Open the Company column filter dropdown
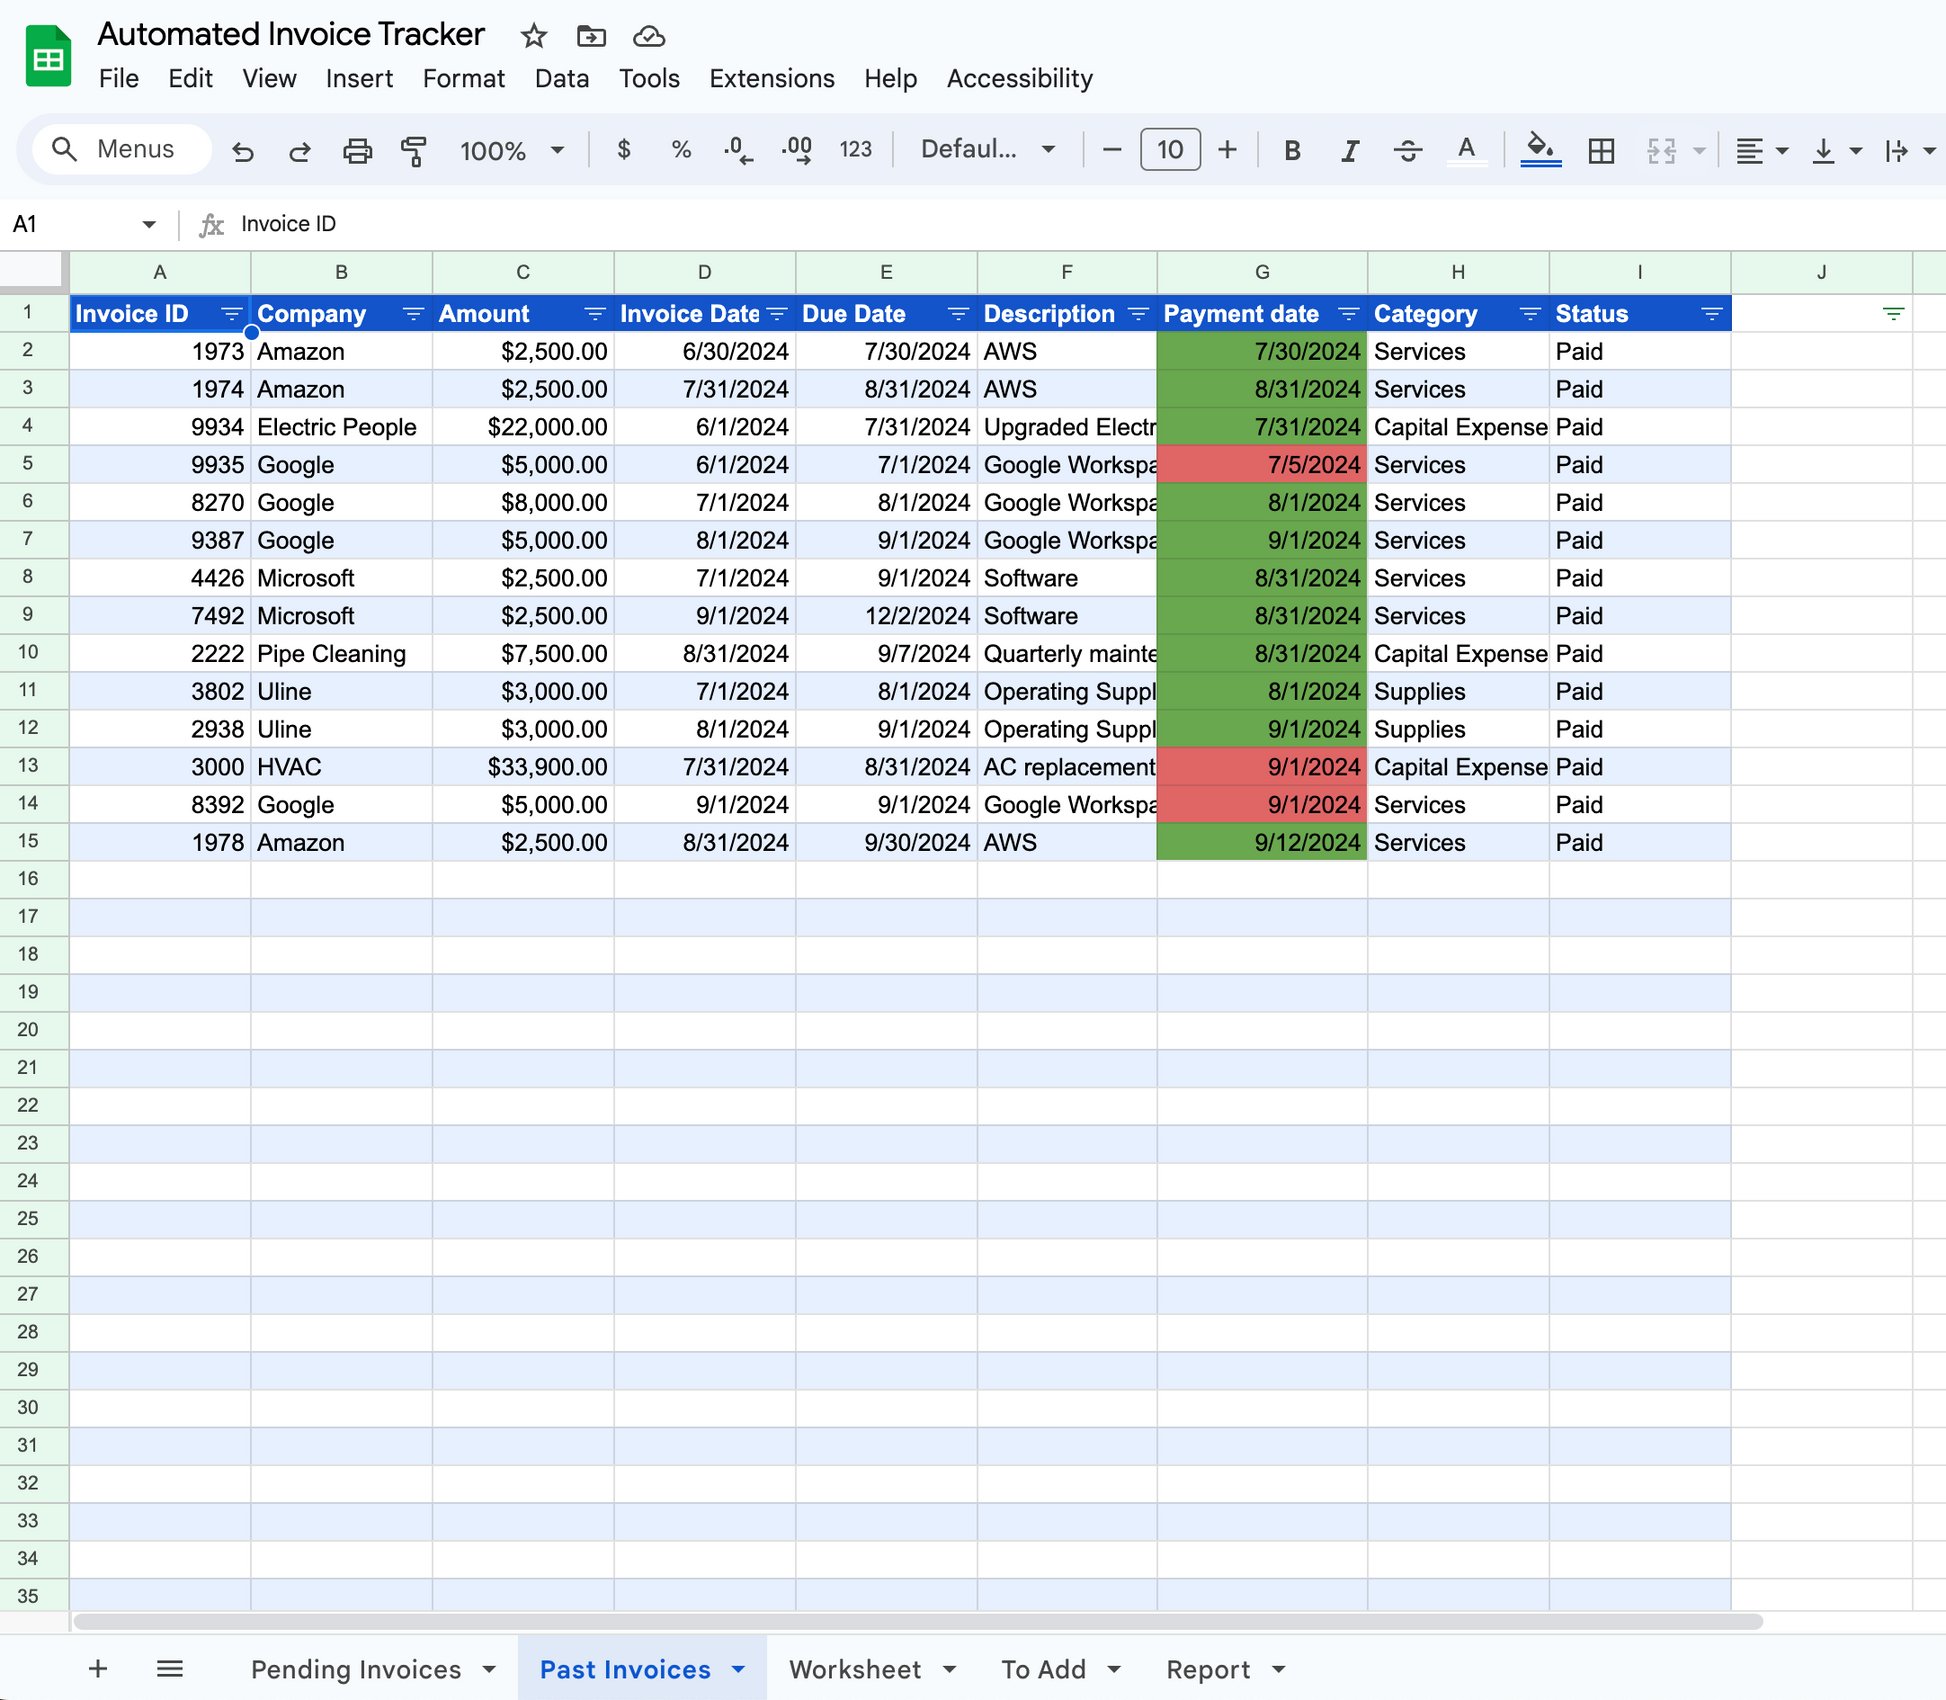 click(412, 314)
